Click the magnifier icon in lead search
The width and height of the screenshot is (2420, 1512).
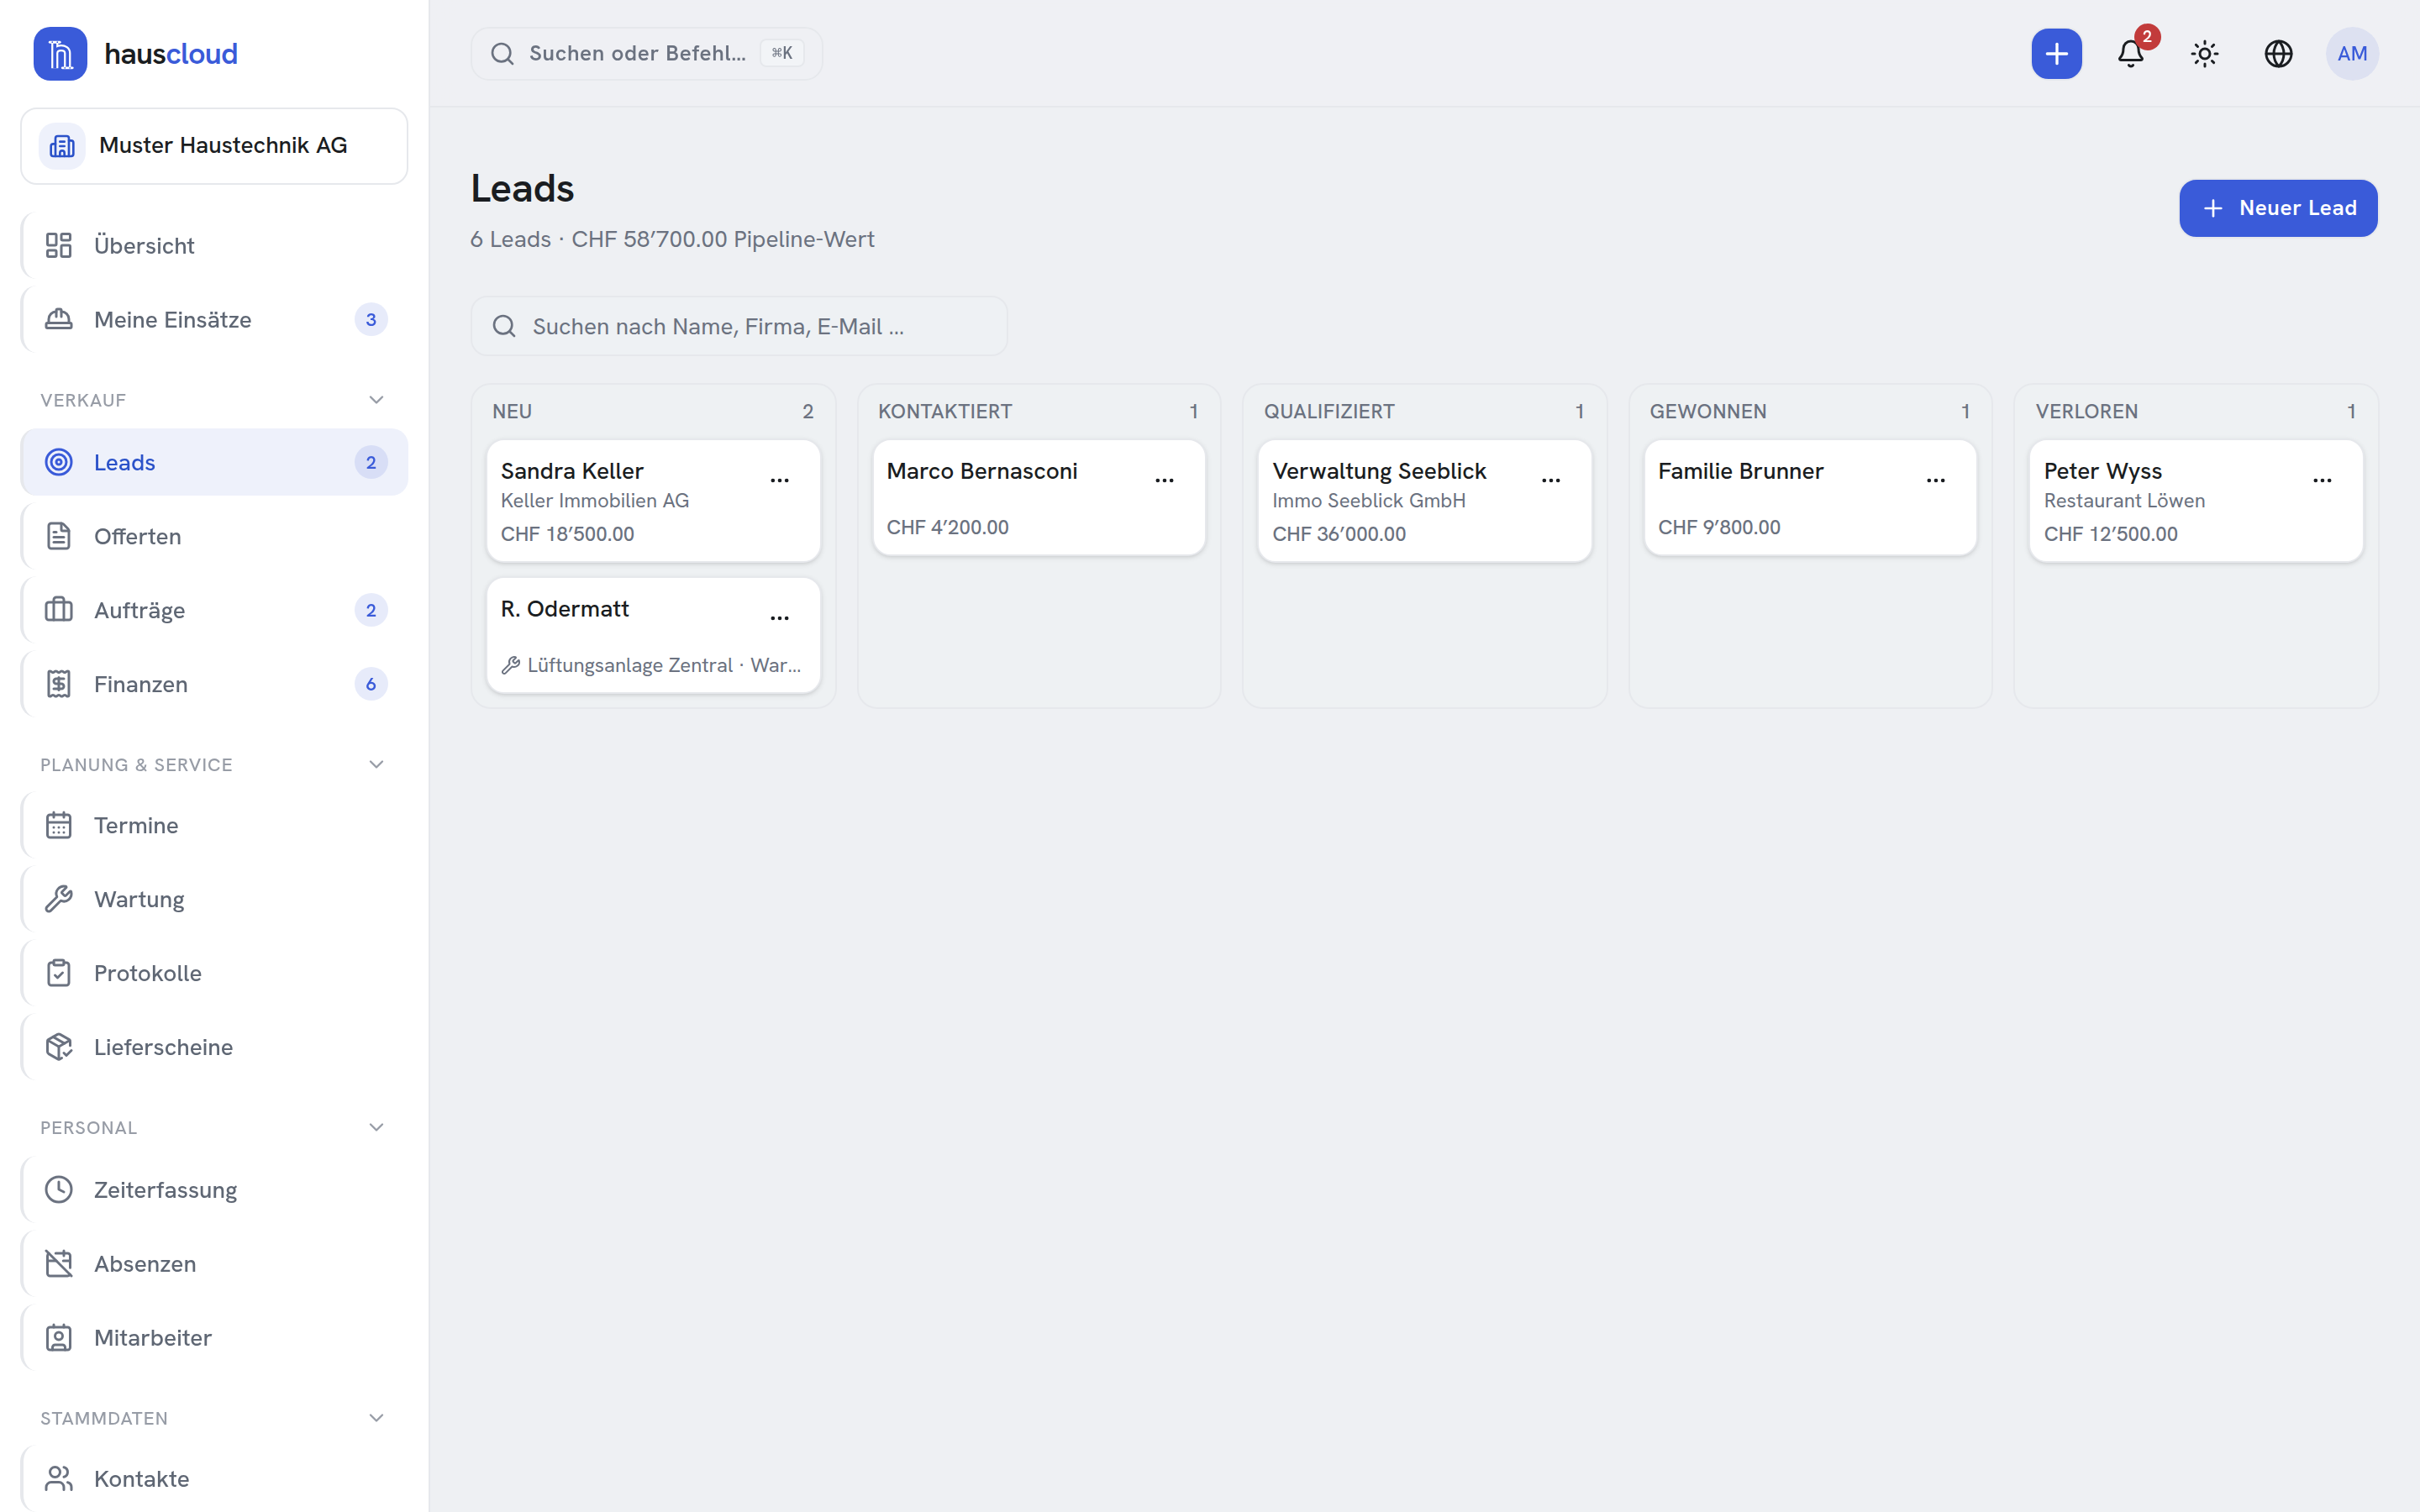click(504, 326)
